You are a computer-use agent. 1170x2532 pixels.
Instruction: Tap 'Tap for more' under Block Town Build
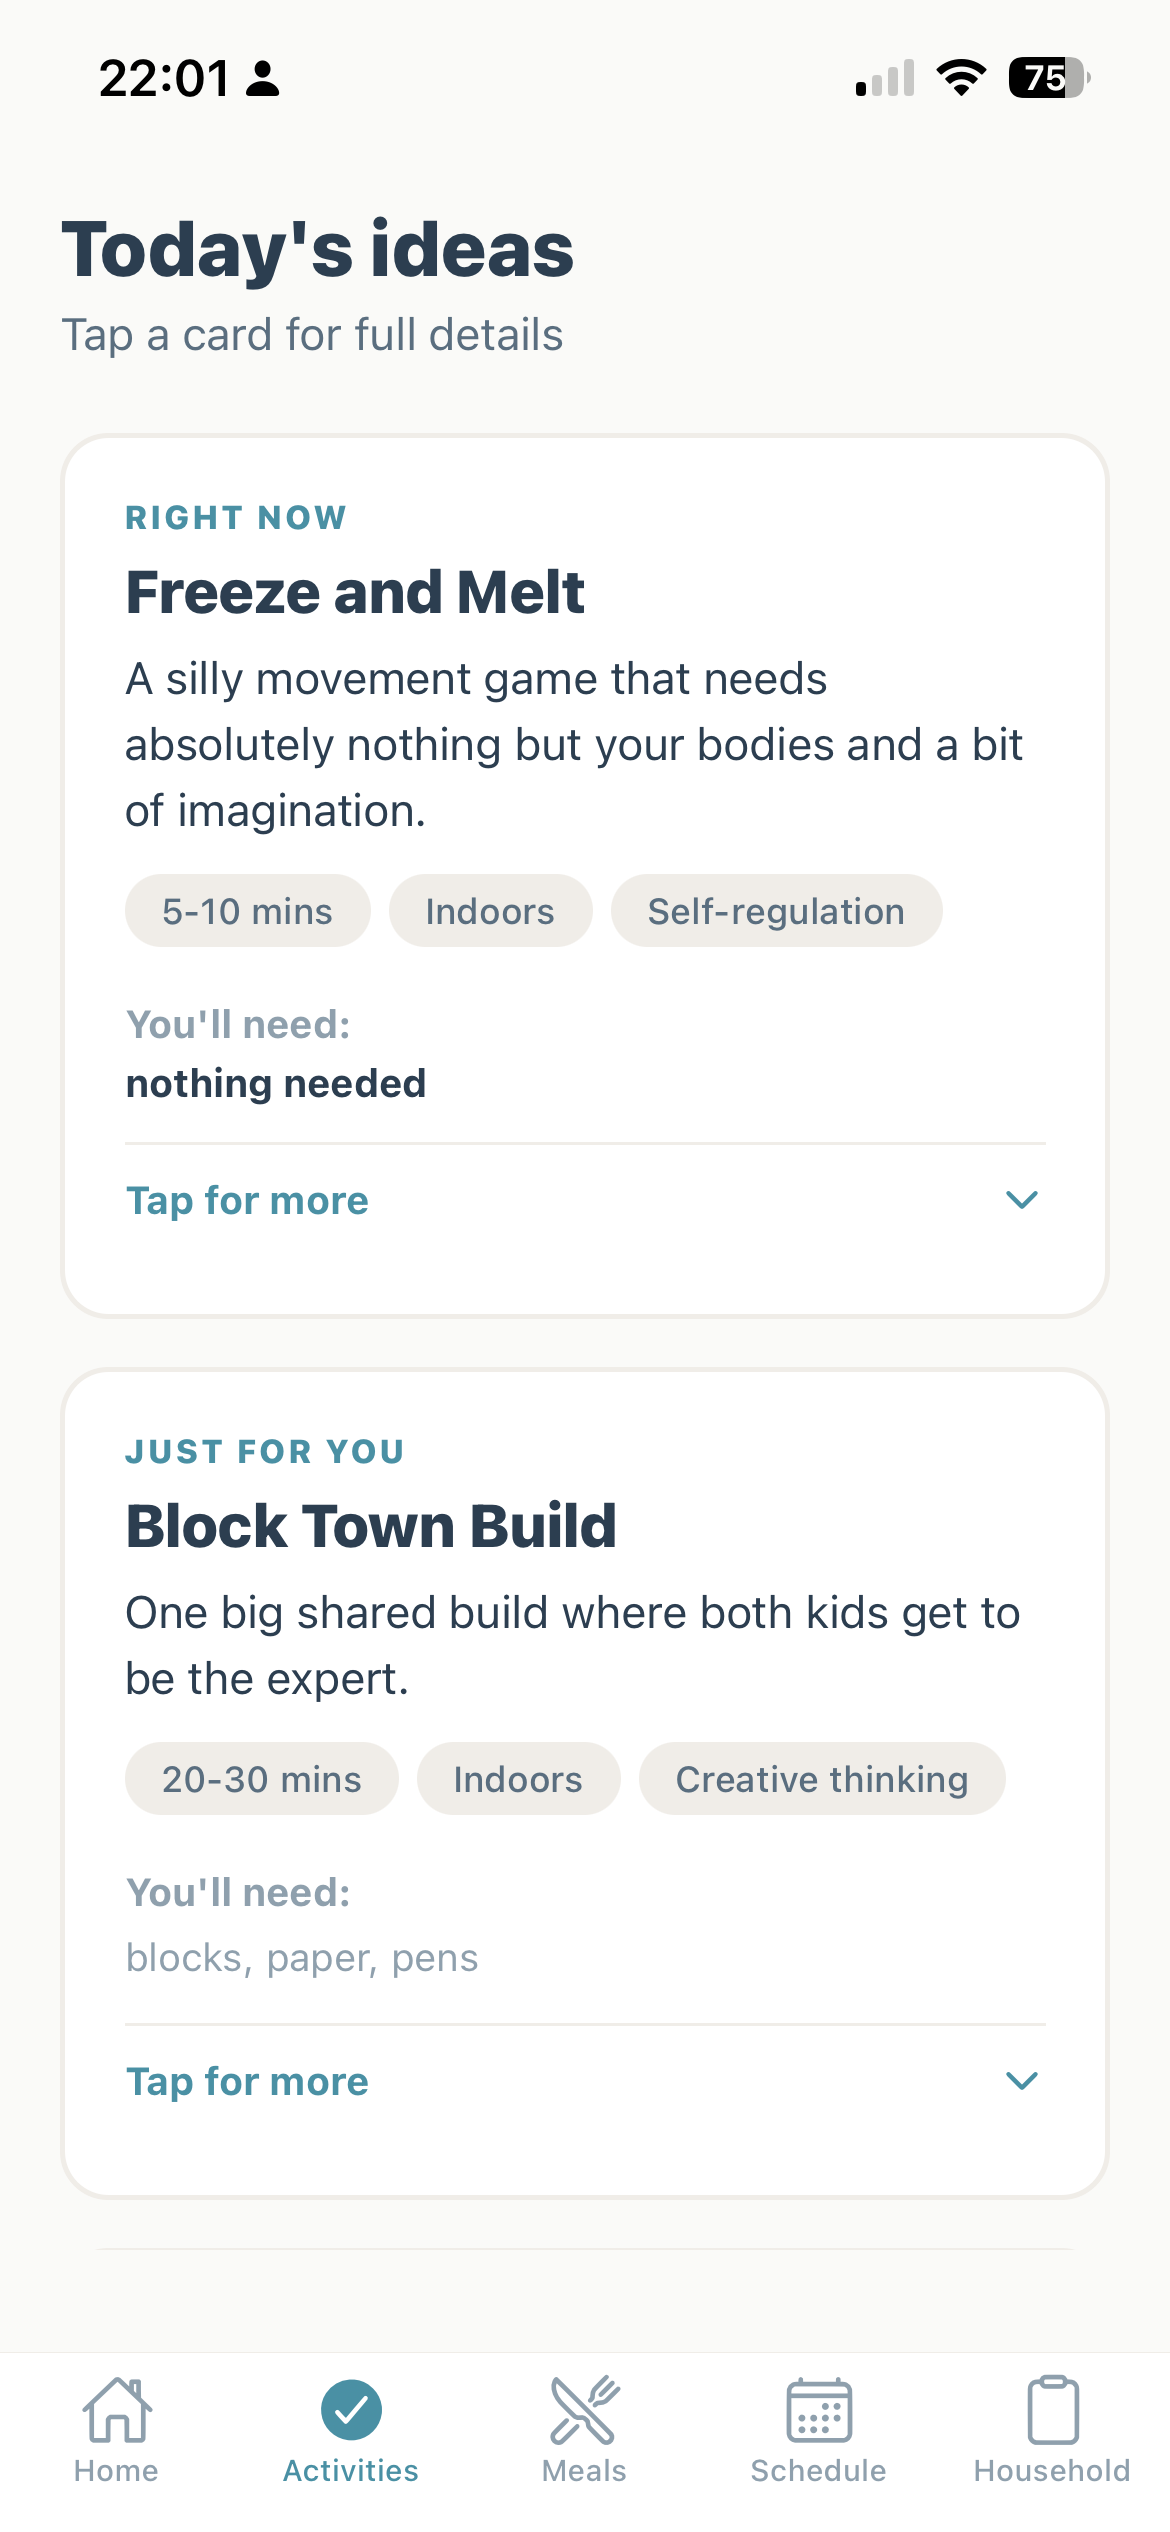tap(247, 2082)
